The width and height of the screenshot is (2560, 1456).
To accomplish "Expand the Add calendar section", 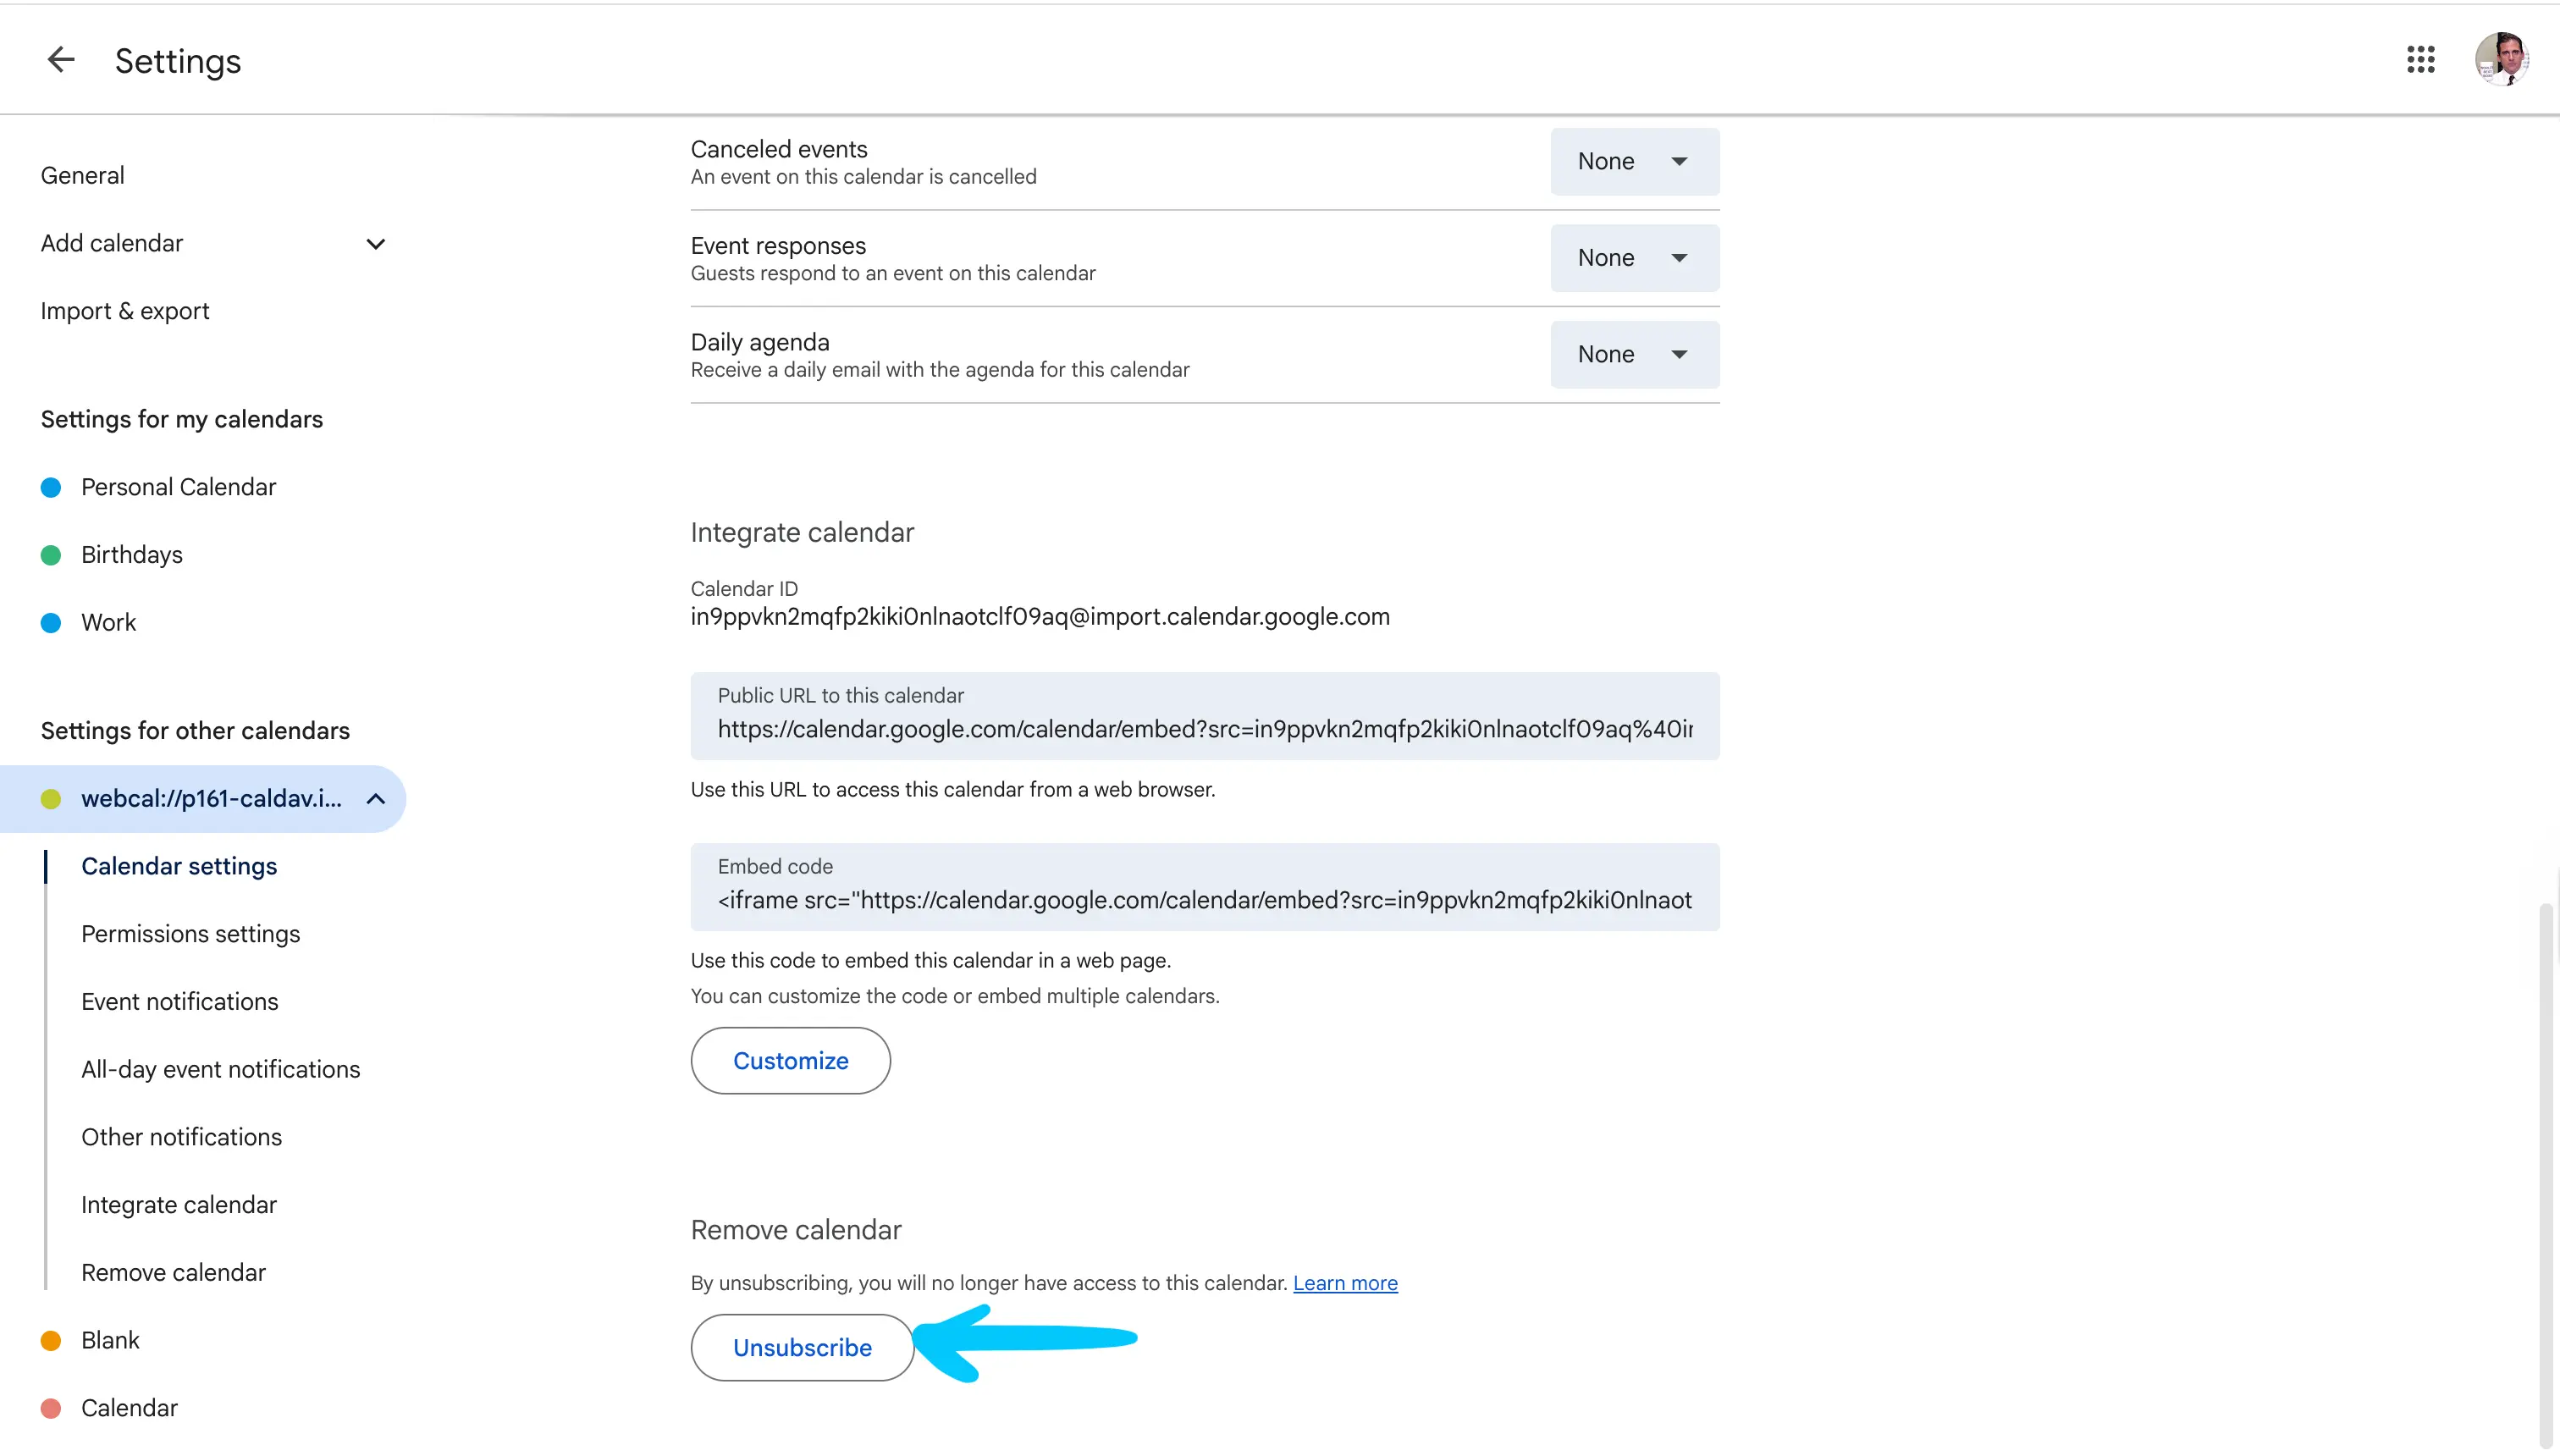I will pyautogui.click(x=375, y=244).
